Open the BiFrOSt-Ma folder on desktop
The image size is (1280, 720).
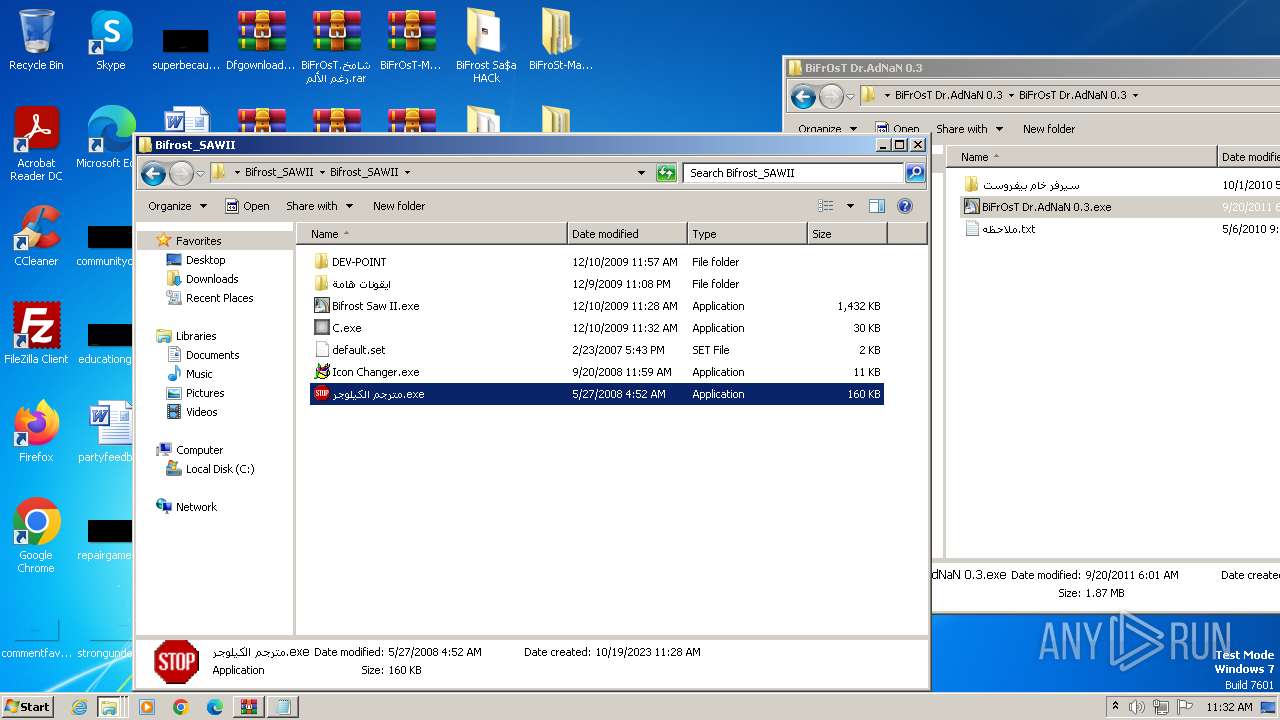[x=560, y=40]
